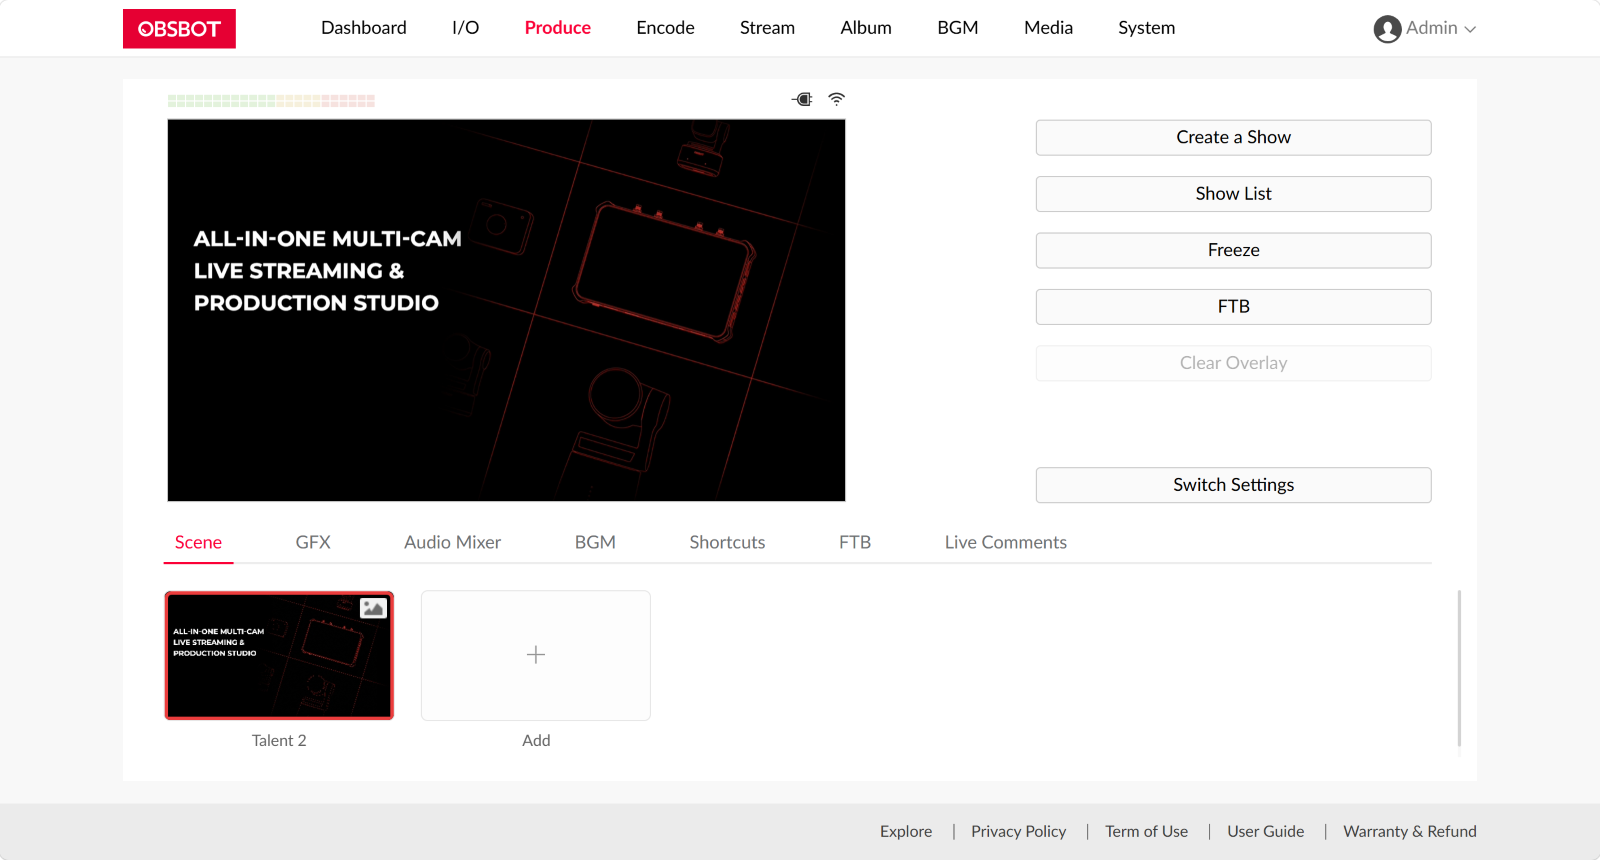This screenshot has width=1600, height=860.
Task: Open the Live Comments tab
Action: [1006, 542]
